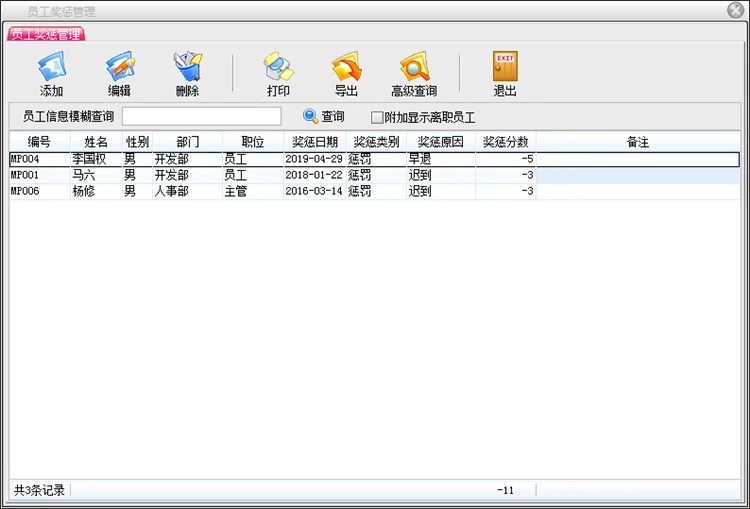Click date cell 2019-04-29
Viewport: 750px width, 509px height.
(315, 159)
